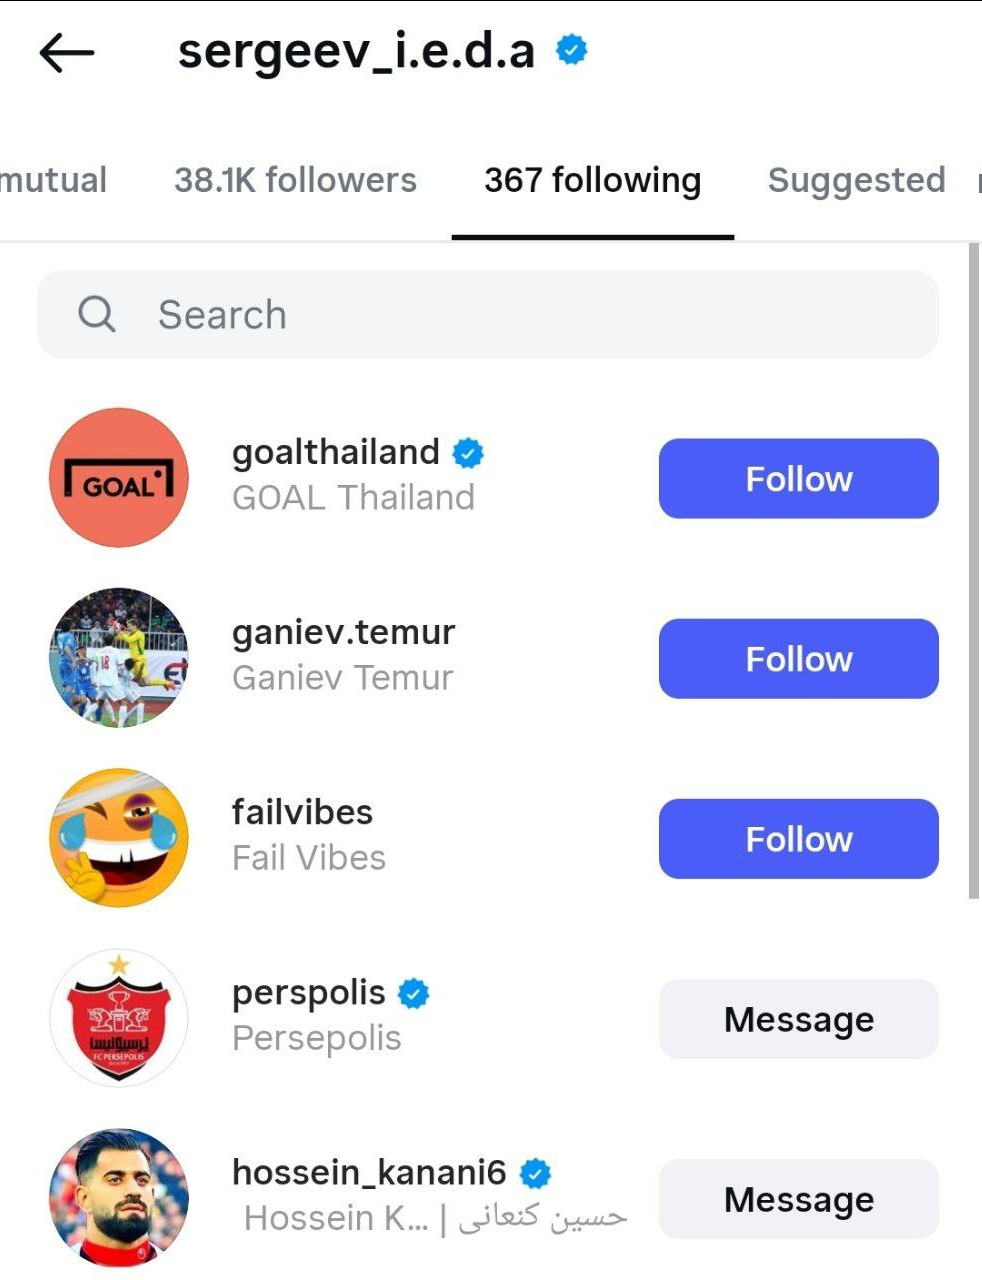Open the ganiev.temur profile picture
982x1280 pixels.
(119, 658)
